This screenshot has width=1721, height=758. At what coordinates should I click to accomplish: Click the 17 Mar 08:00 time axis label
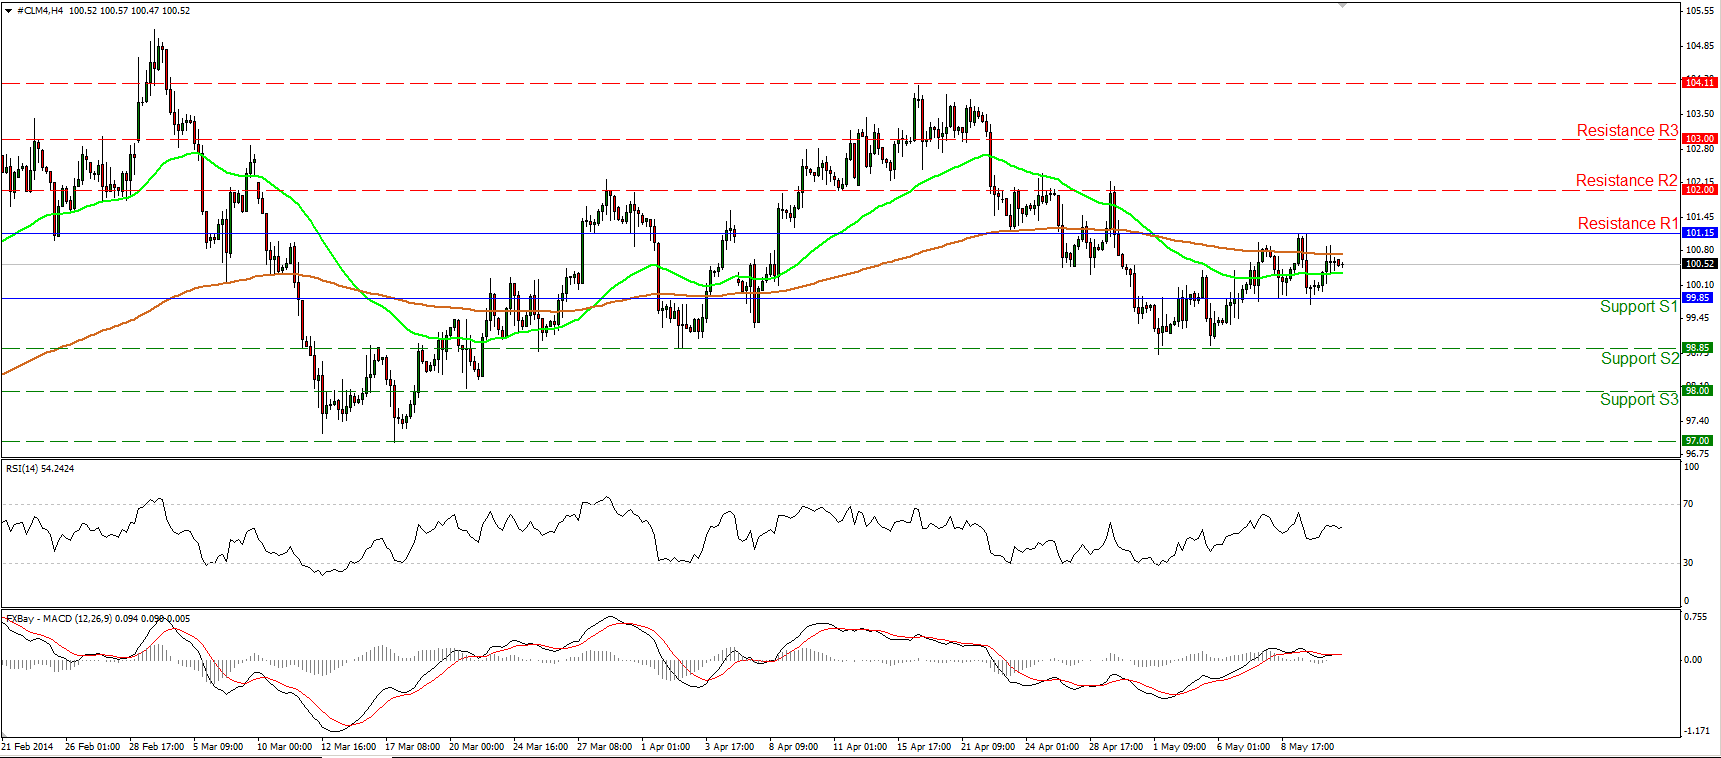[412, 747]
